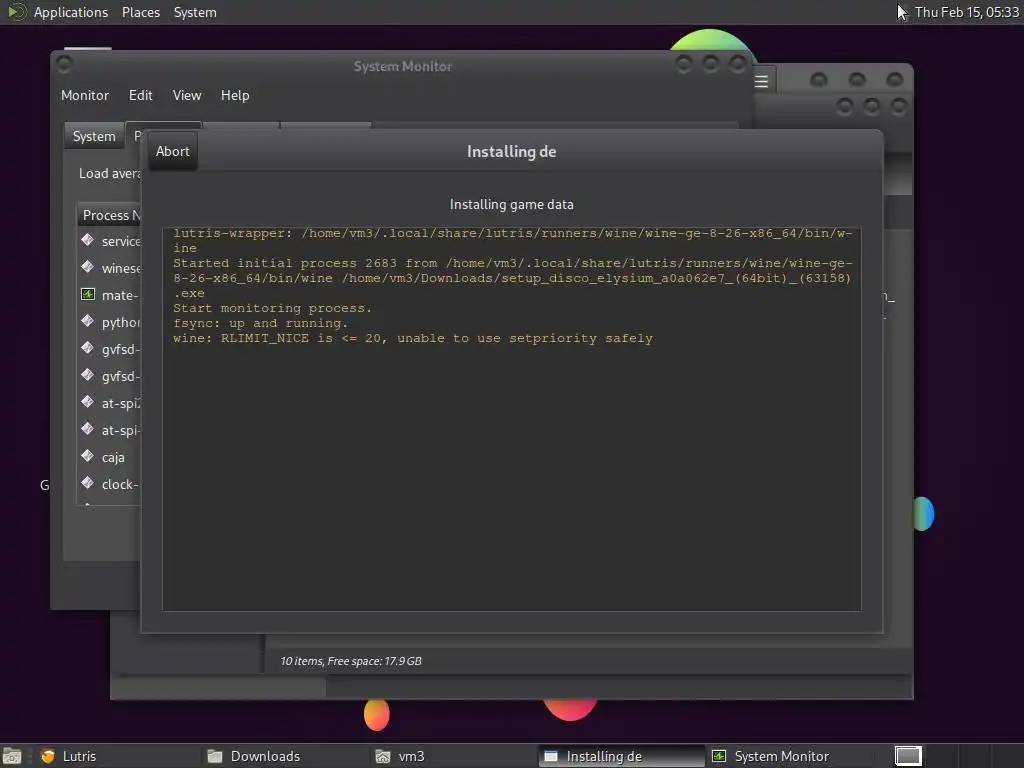Open the View menu in System Monitor
This screenshot has width=1024, height=768.
(187, 95)
